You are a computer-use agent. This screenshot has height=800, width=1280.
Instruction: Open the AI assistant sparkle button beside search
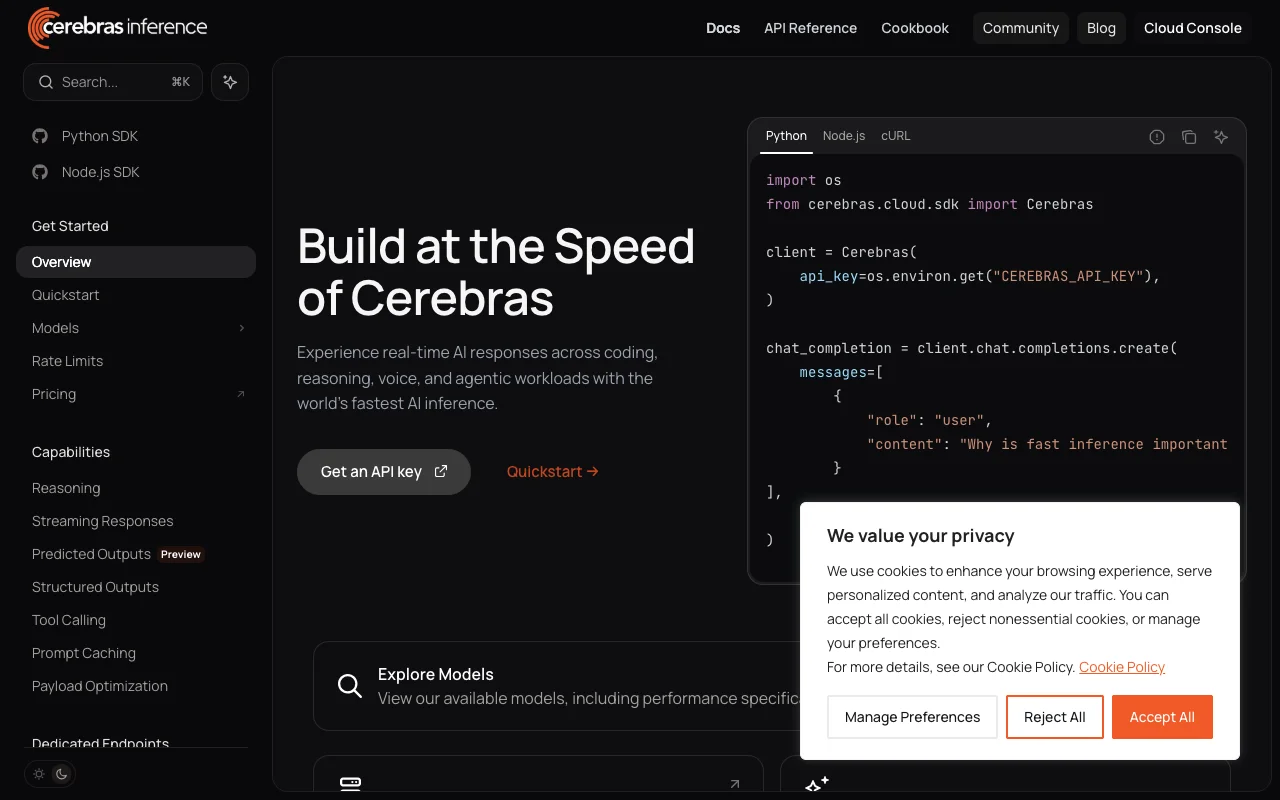tap(230, 82)
